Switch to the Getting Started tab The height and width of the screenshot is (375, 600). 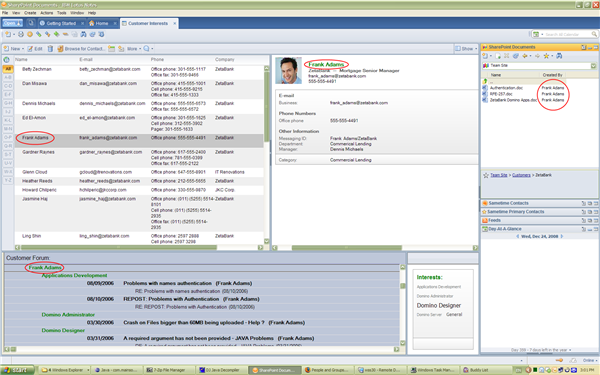tap(61, 23)
